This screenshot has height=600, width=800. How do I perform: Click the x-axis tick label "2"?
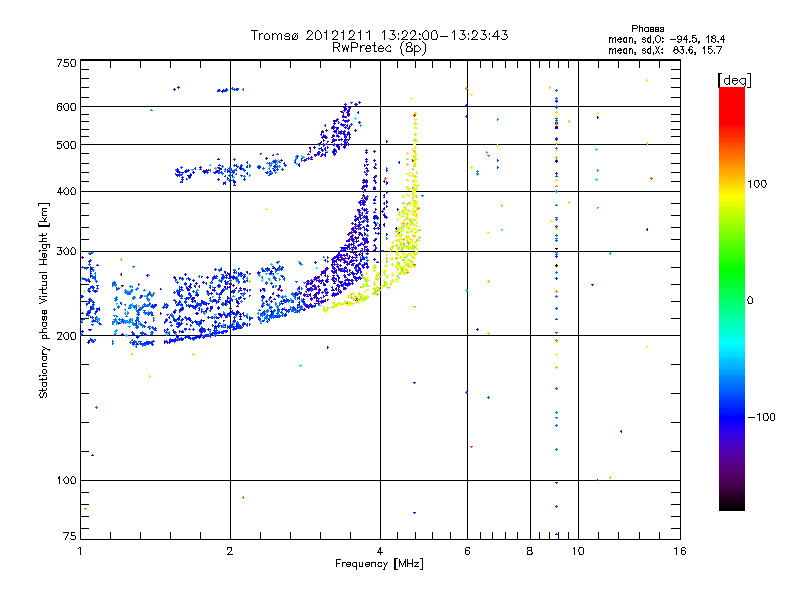(x=230, y=551)
